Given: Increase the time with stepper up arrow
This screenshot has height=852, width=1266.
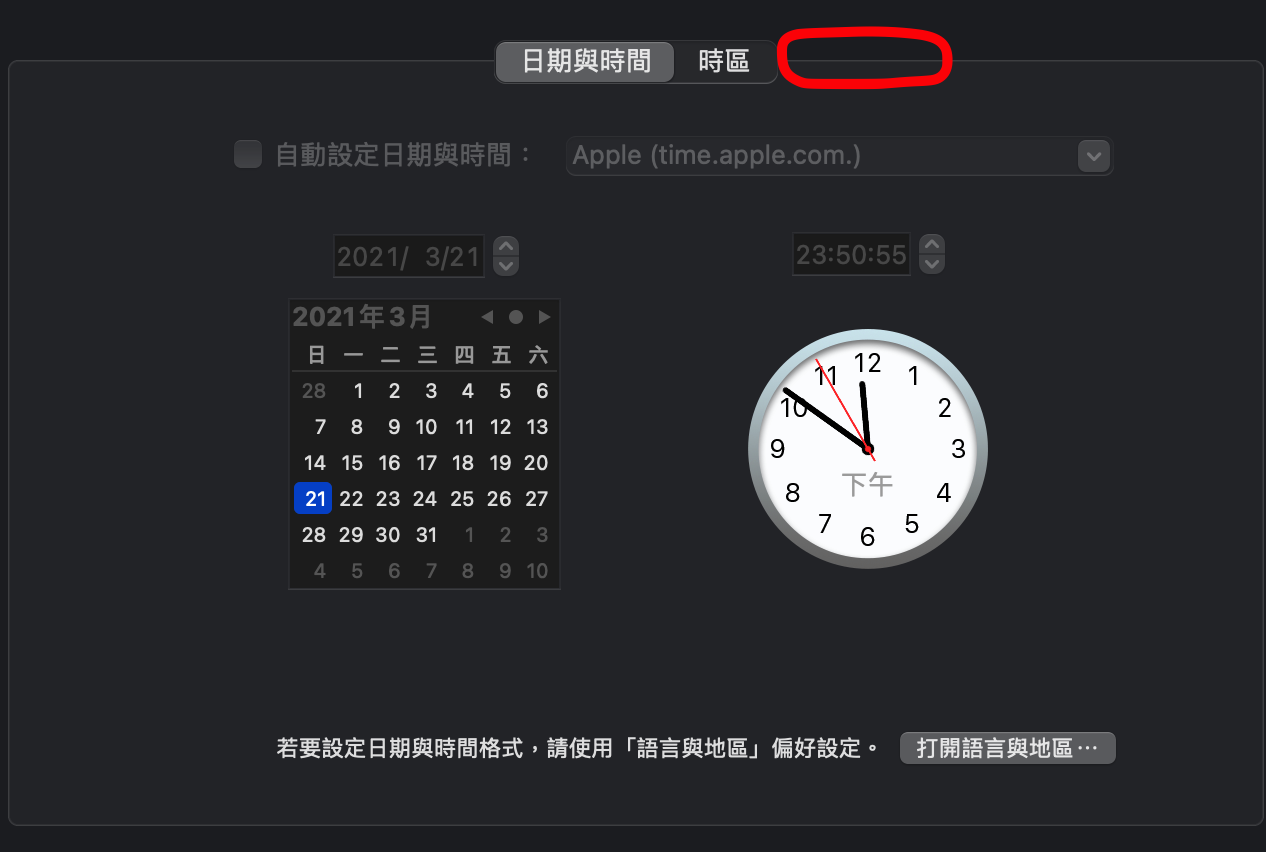Looking at the screenshot, I should pyautogui.click(x=932, y=244).
